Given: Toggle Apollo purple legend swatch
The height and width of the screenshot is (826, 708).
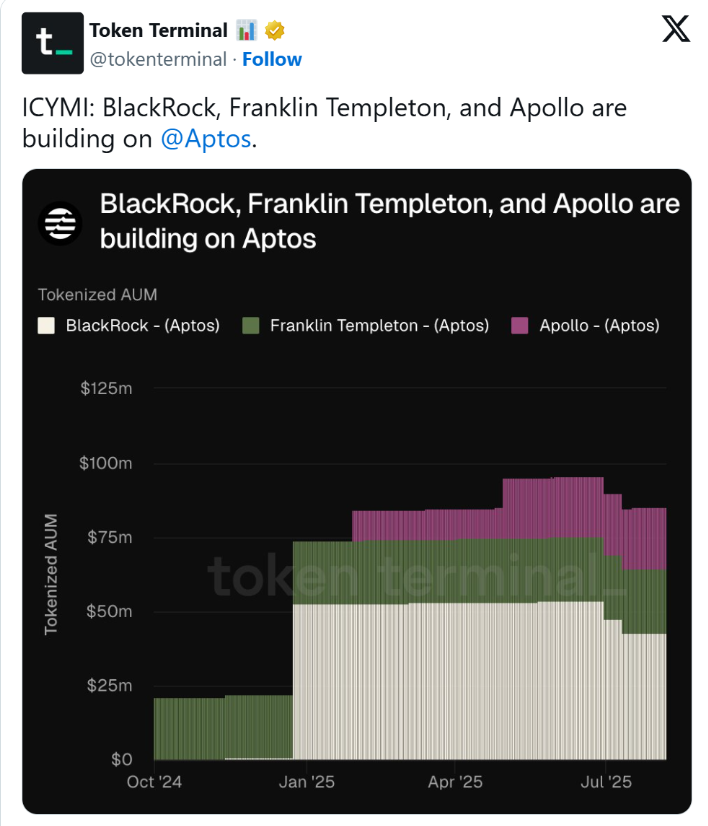Looking at the screenshot, I should point(520,326).
